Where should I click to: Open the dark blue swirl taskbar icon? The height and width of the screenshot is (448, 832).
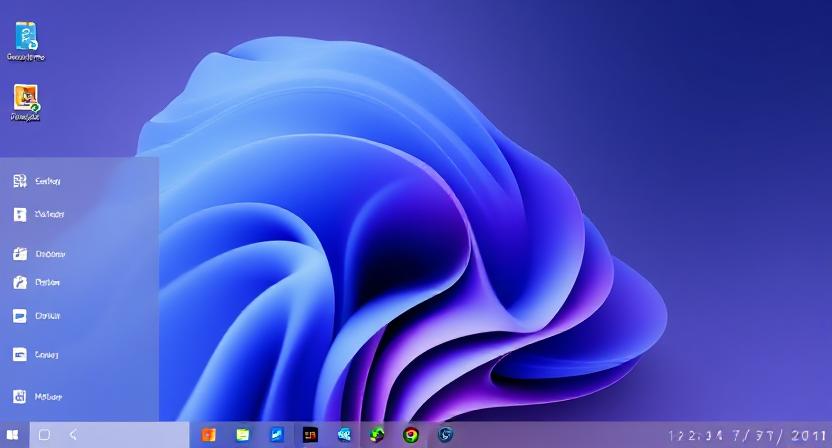445,435
